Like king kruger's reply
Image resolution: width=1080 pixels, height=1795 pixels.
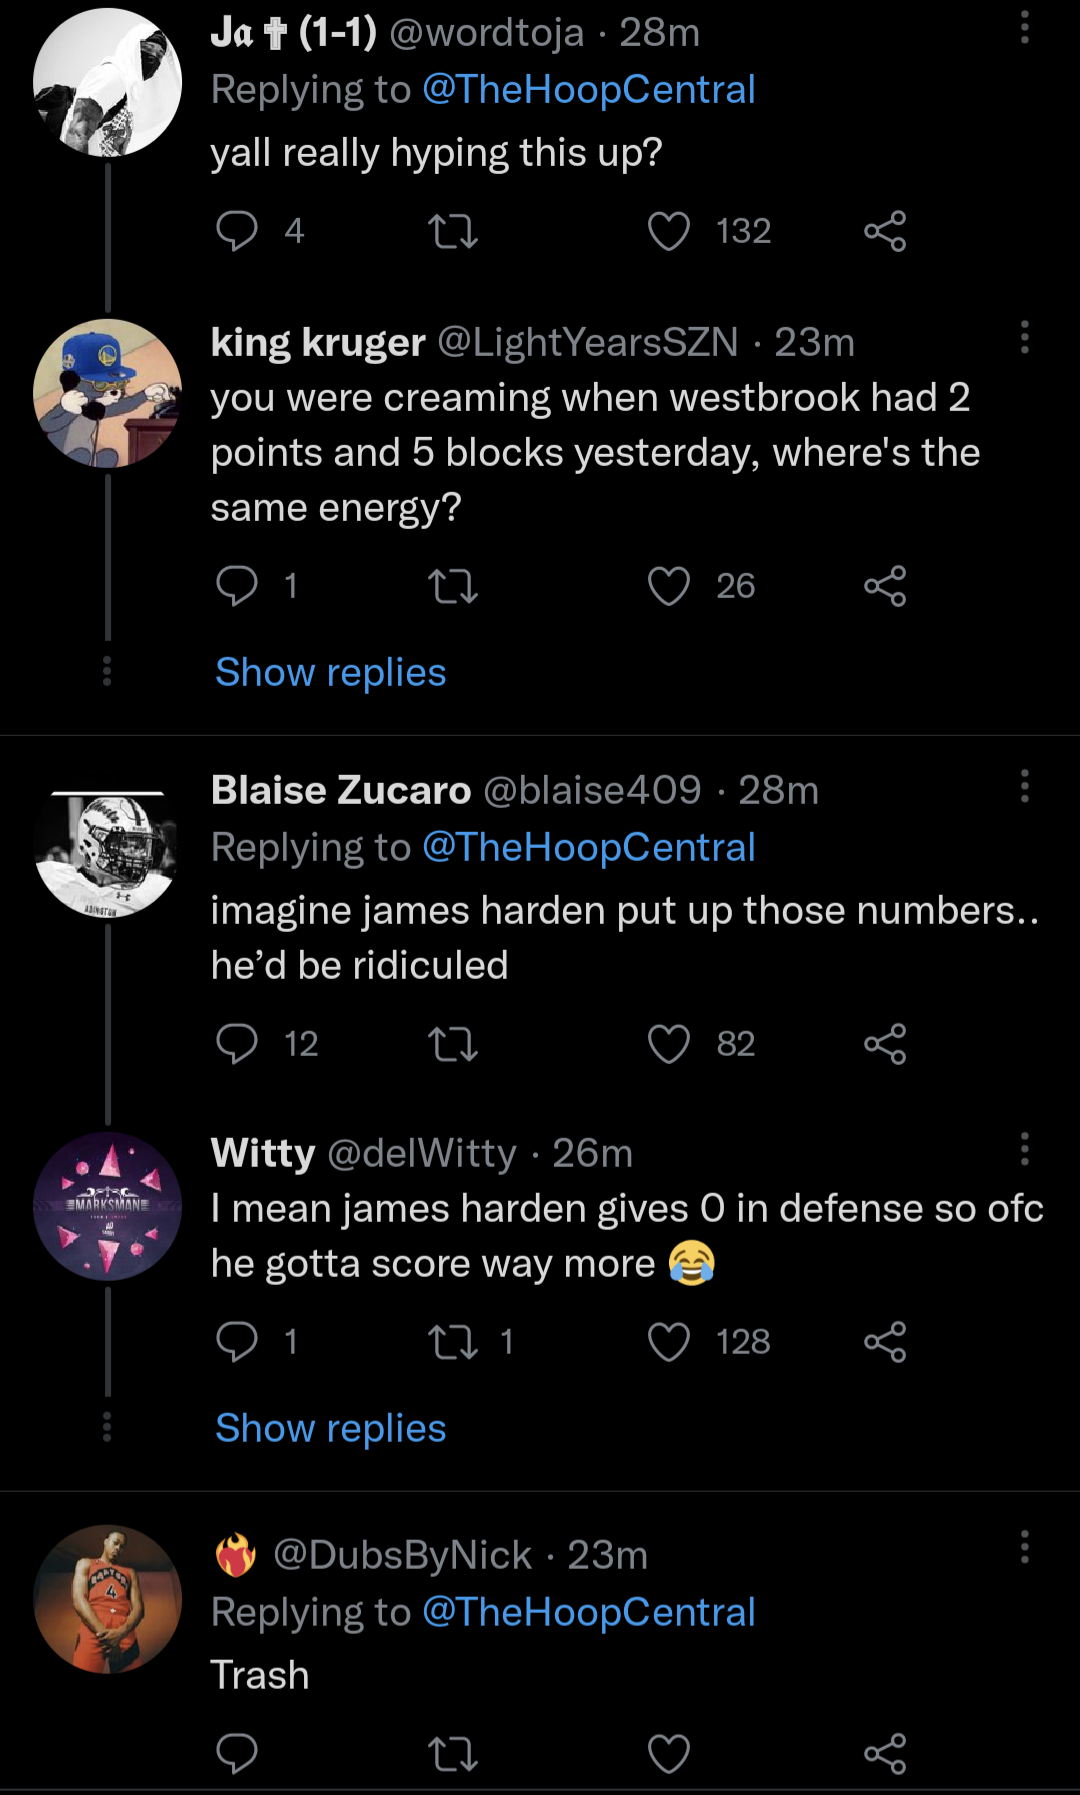point(669,587)
